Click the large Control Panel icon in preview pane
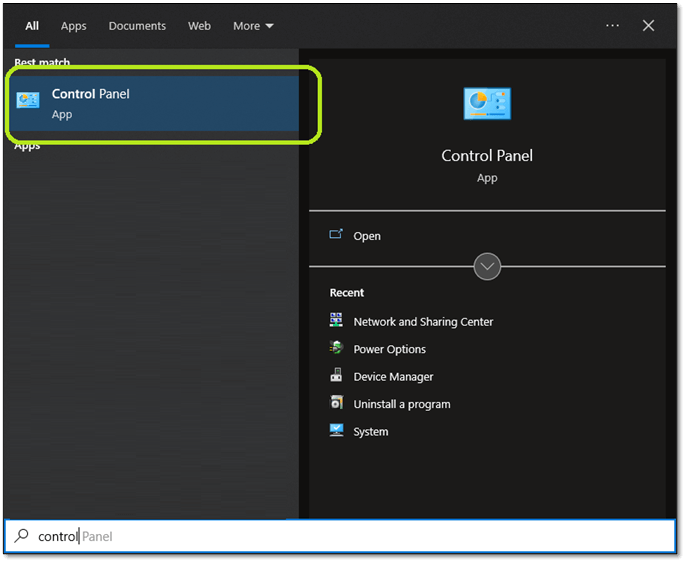This screenshot has height=563, width=686. 487,104
